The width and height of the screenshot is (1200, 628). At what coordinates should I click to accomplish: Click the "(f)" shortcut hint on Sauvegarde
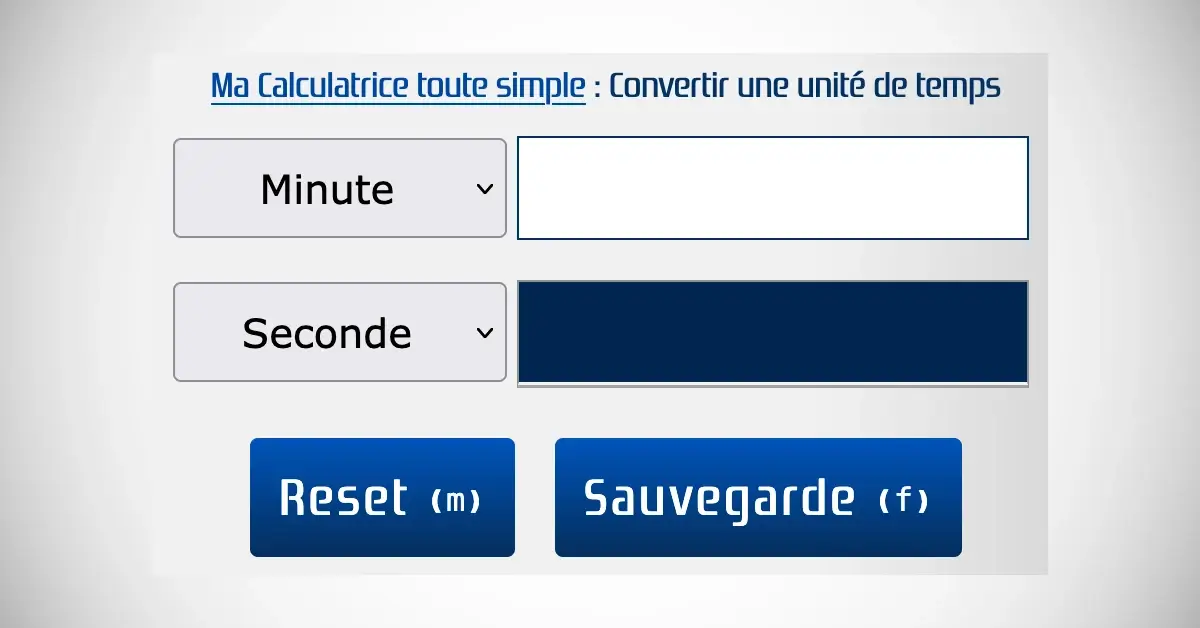point(904,500)
